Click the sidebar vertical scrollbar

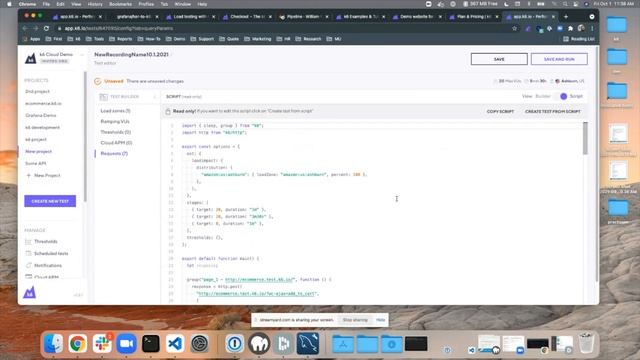(85, 137)
